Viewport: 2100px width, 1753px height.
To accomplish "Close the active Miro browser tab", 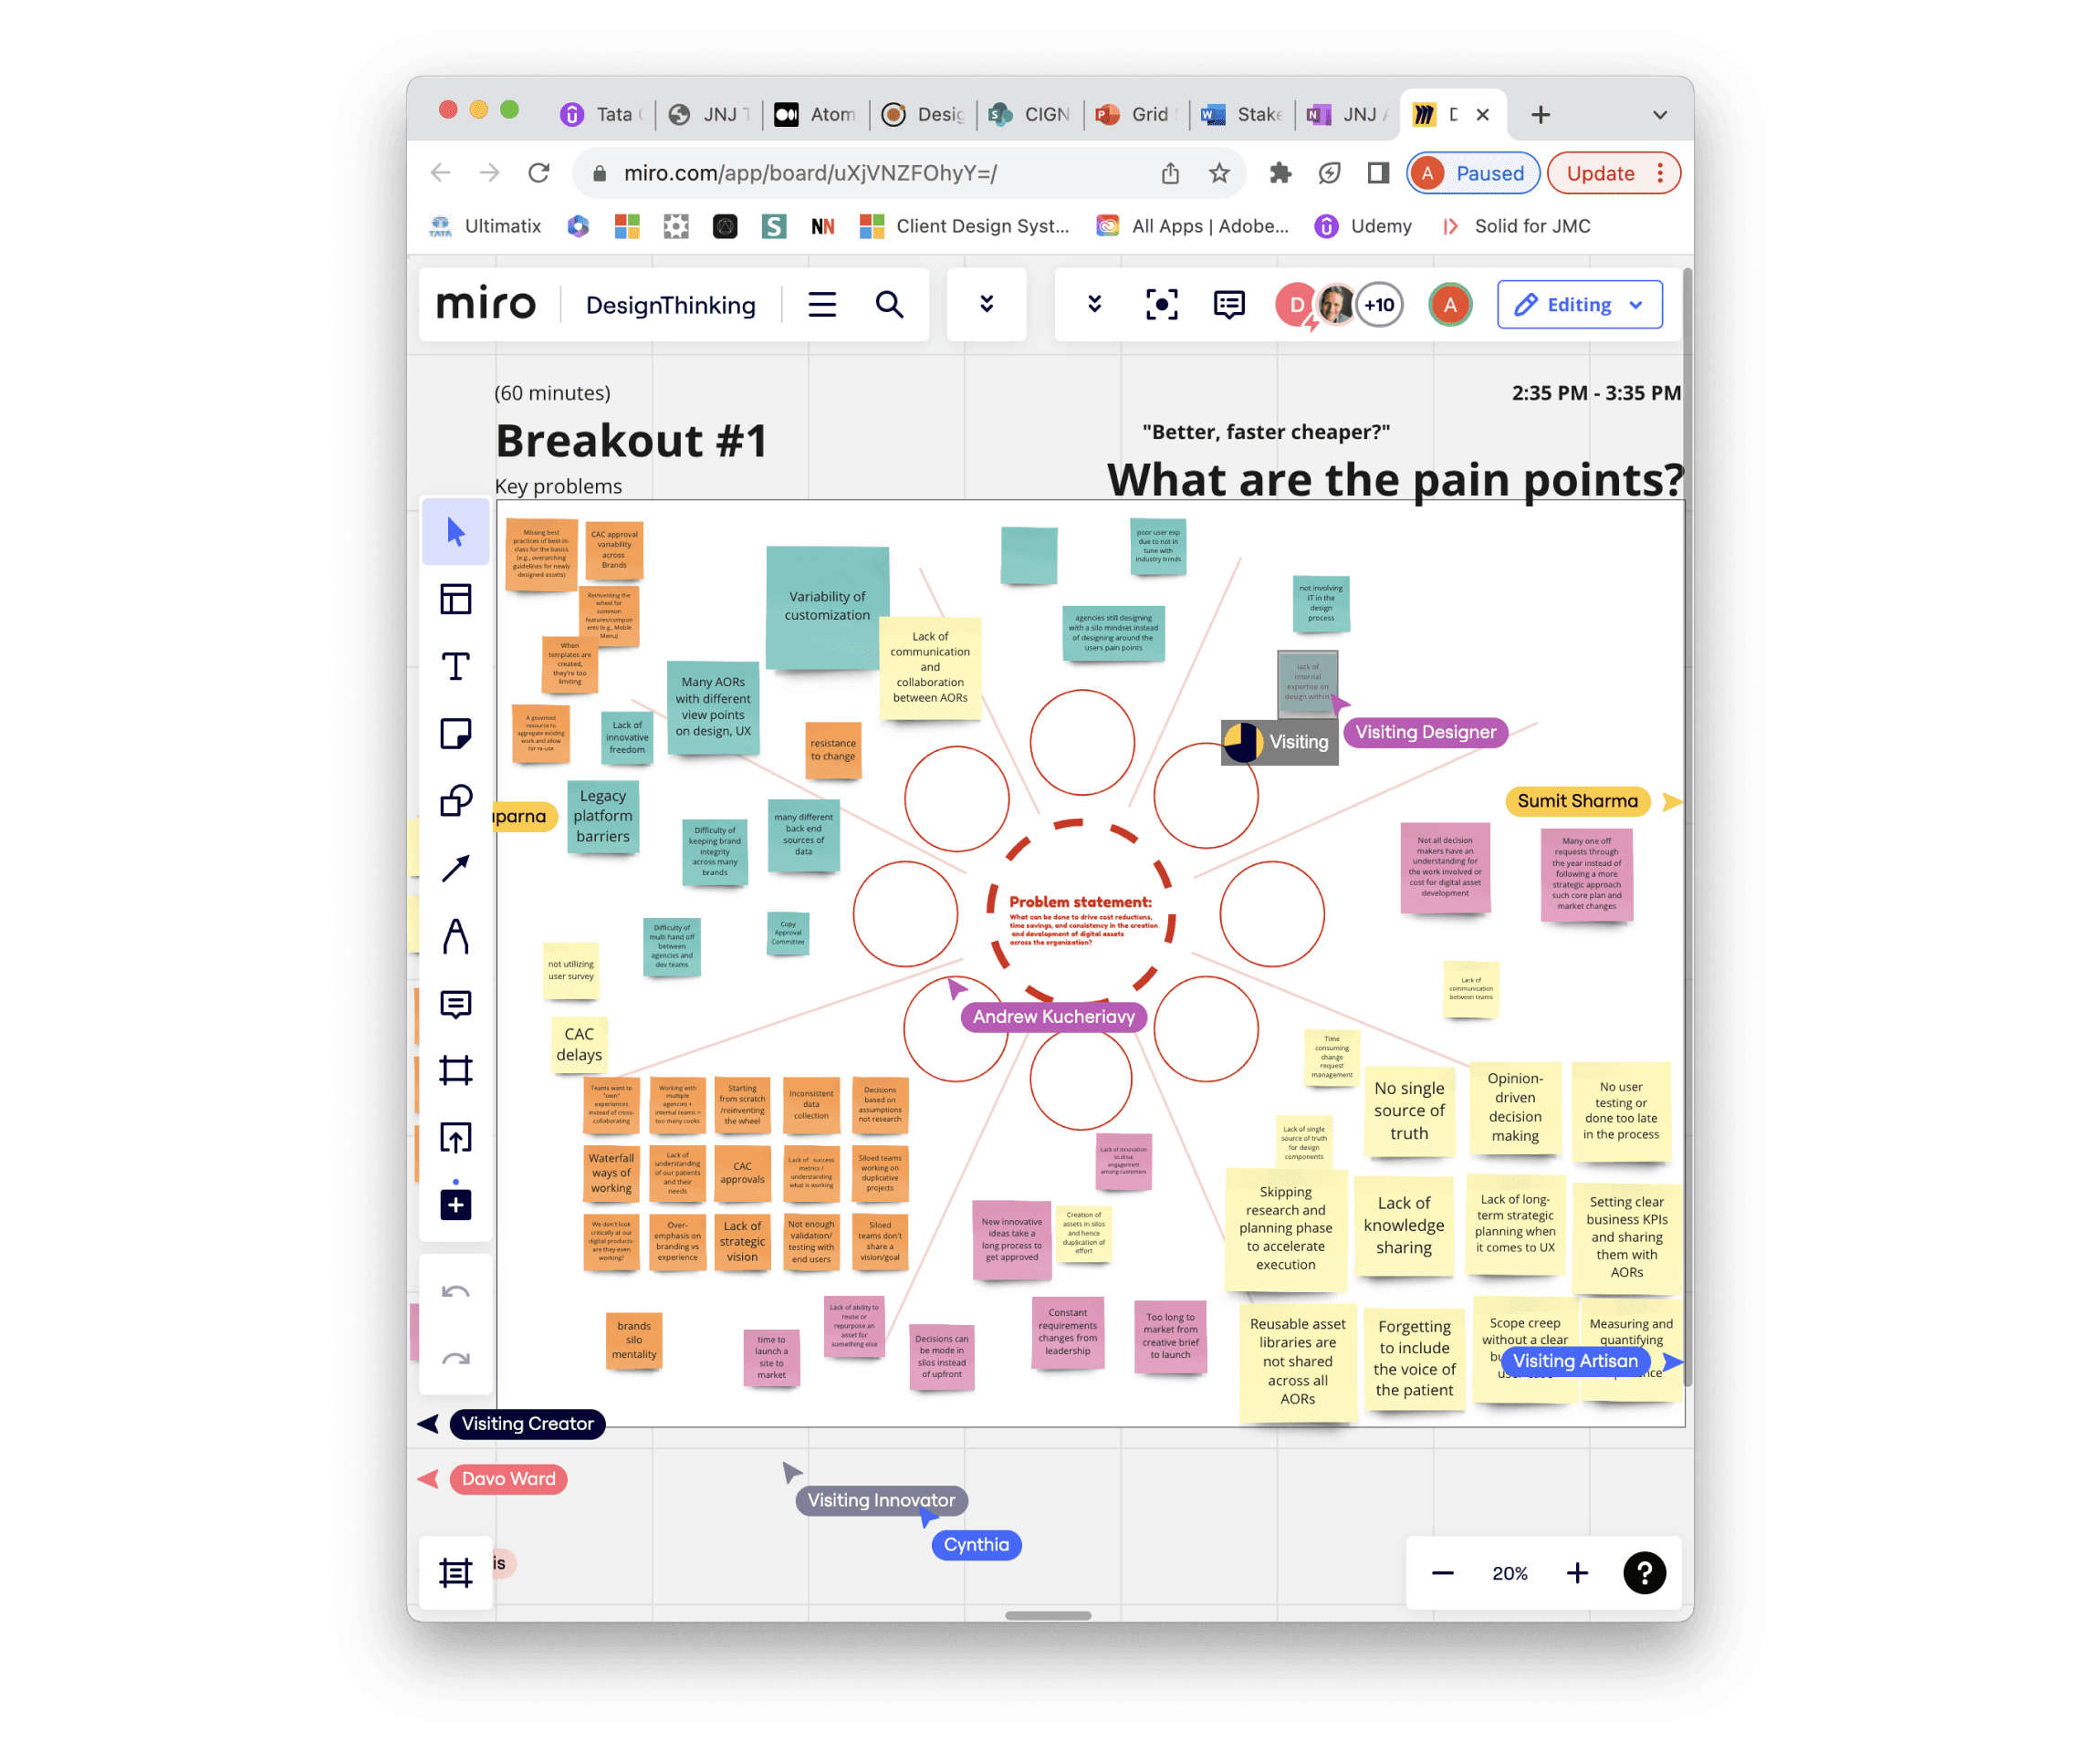I will coord(1483,114).
